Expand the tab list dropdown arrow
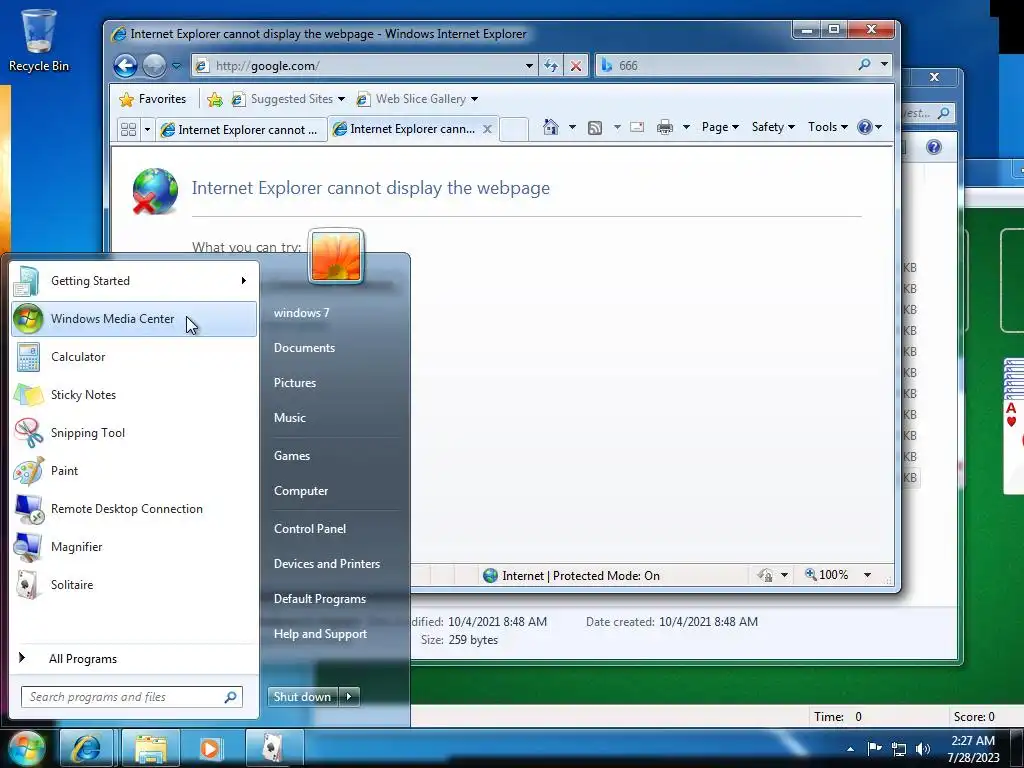 [x=147, y=129]
